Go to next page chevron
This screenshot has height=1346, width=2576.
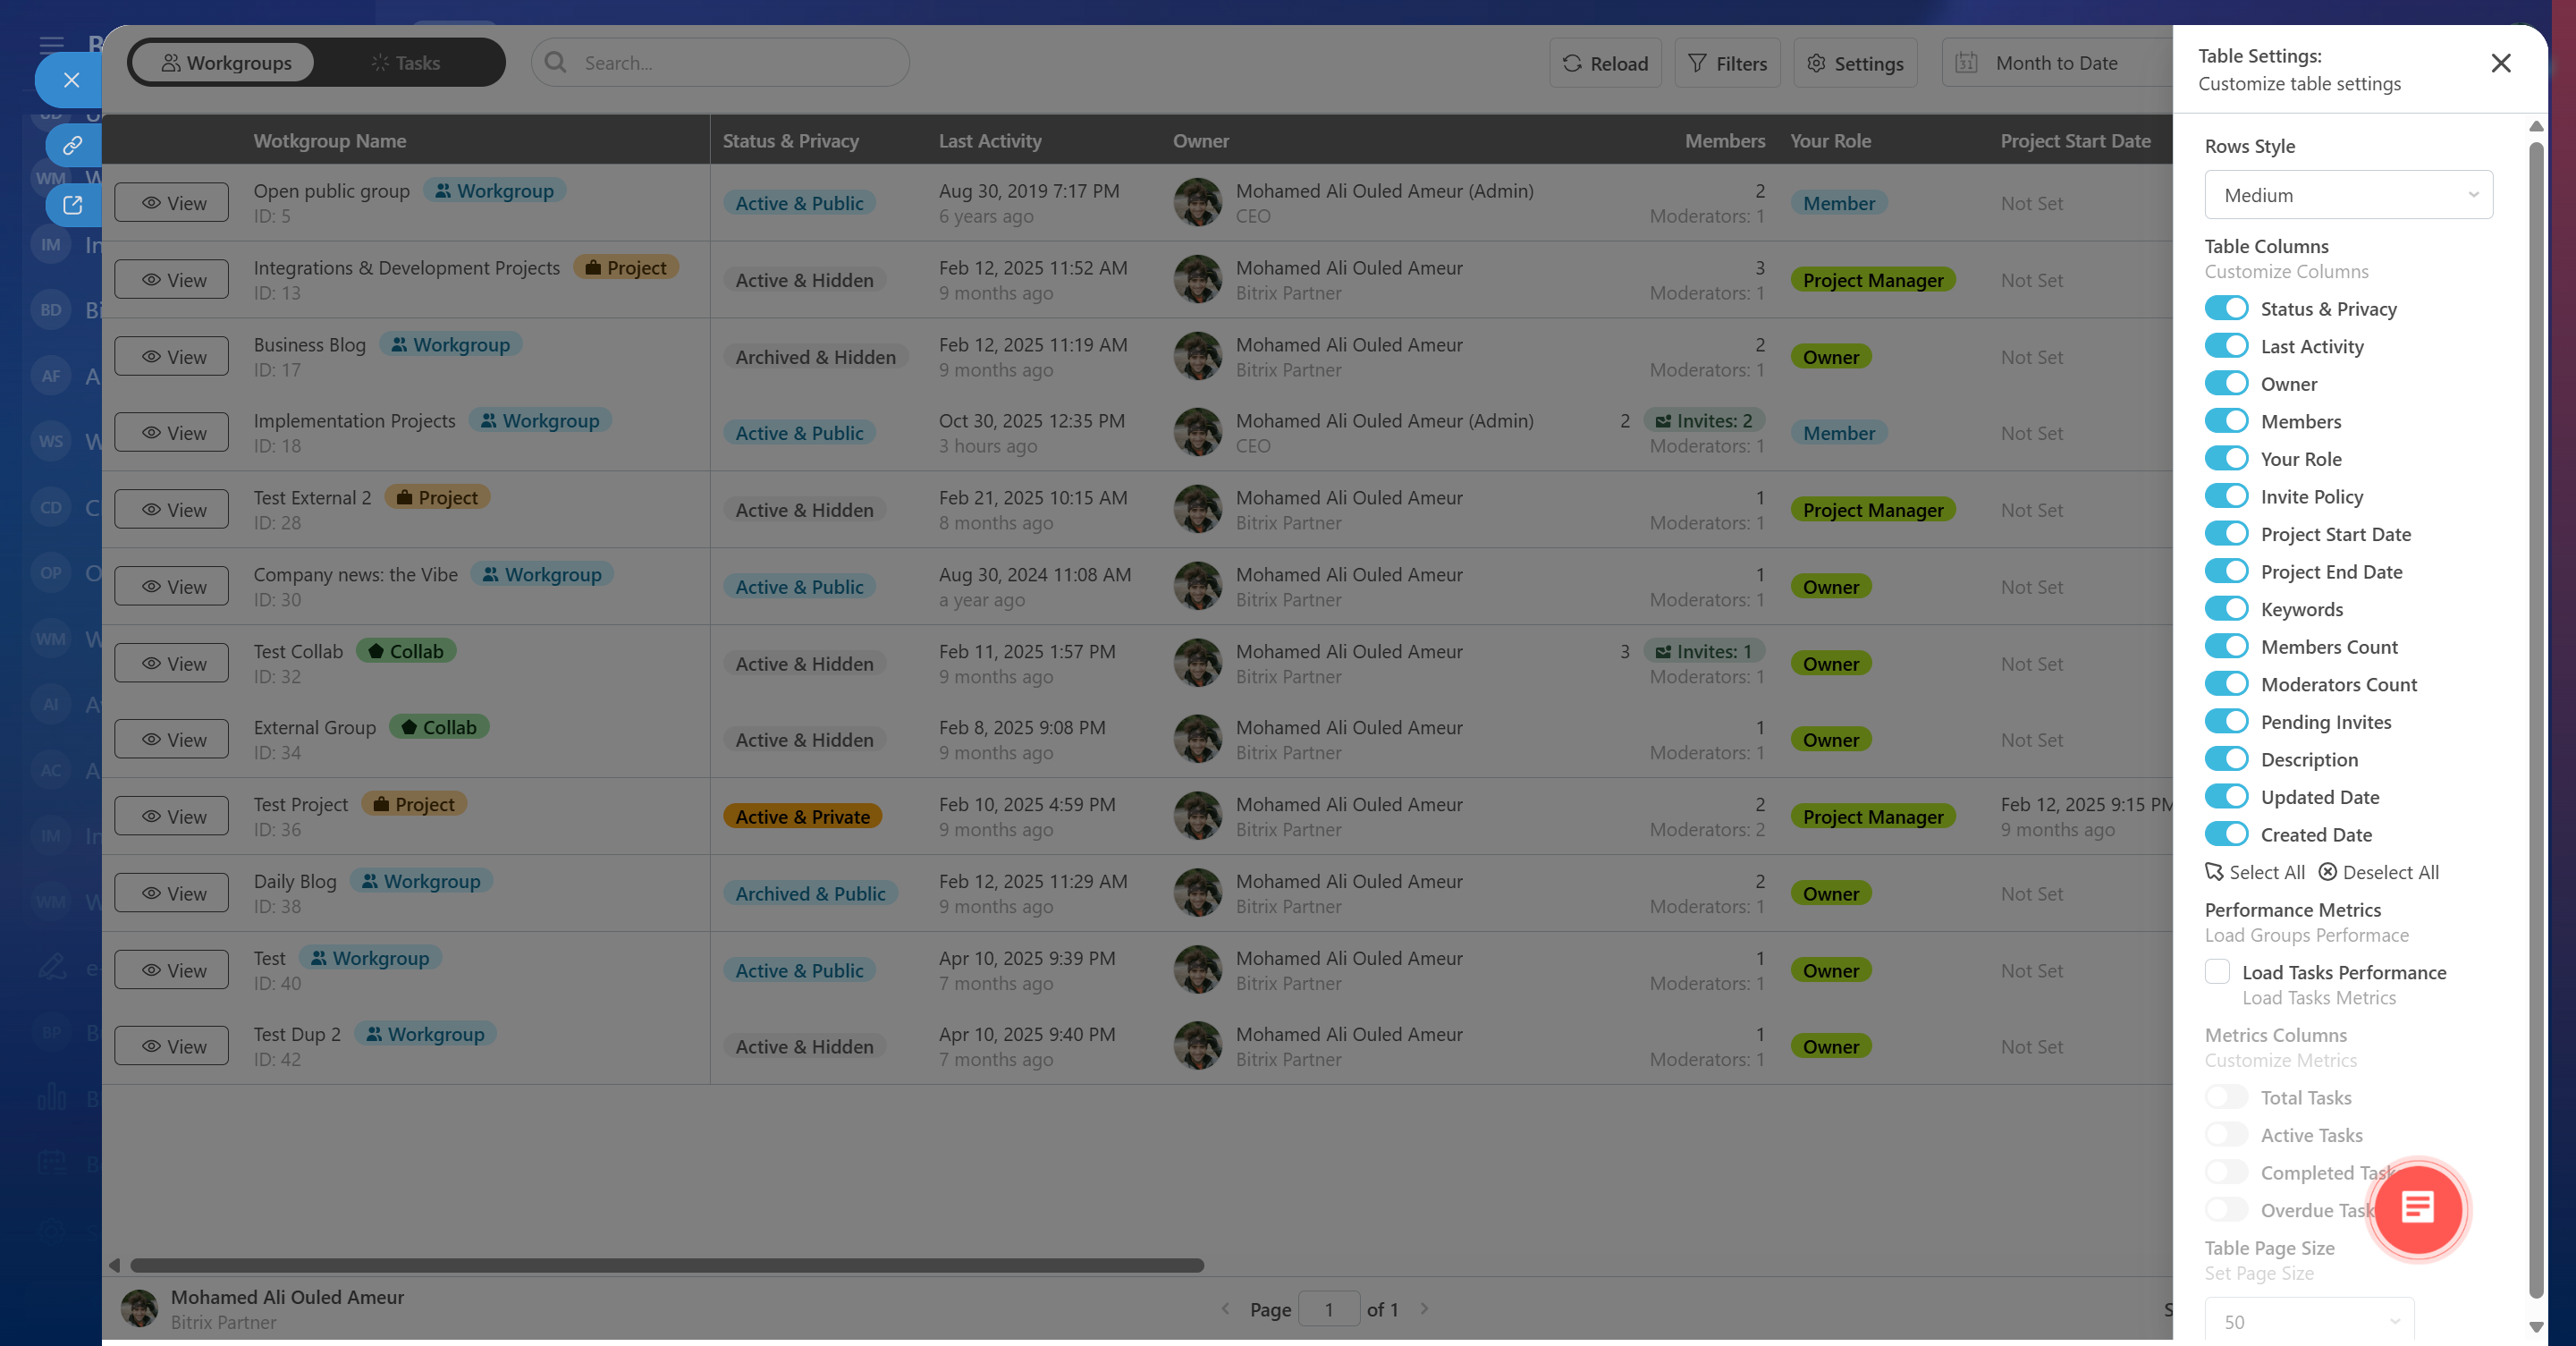click(x=1424, y=1308)
